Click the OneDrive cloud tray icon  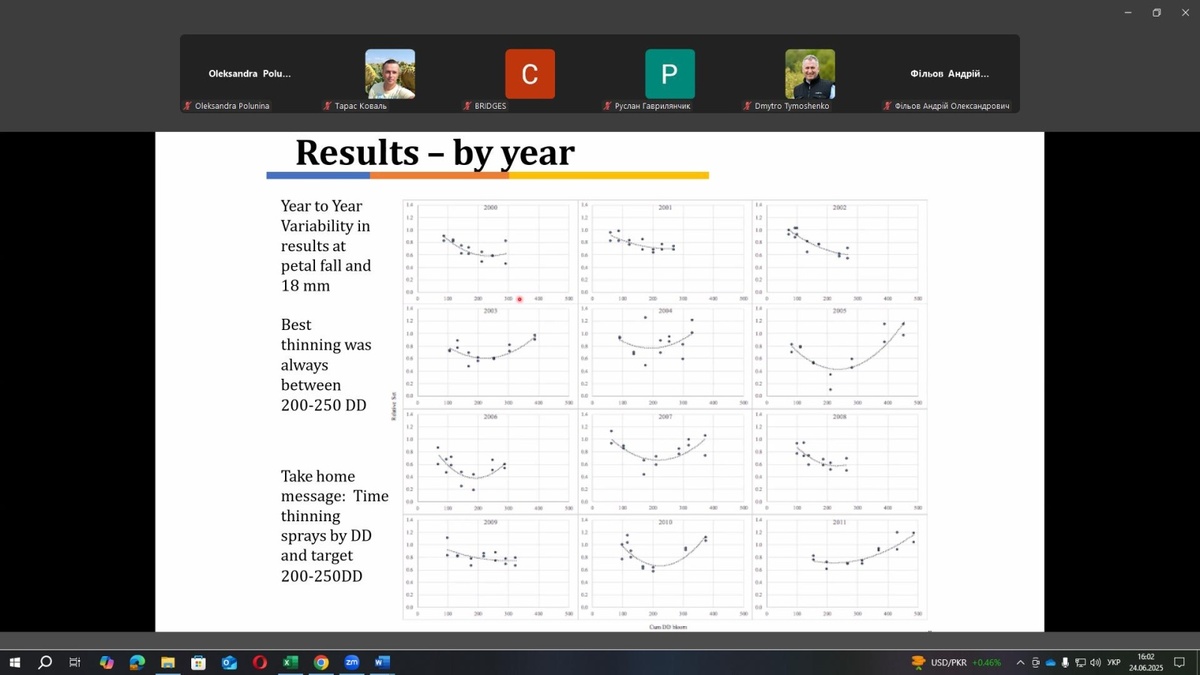pos(1050,662)
